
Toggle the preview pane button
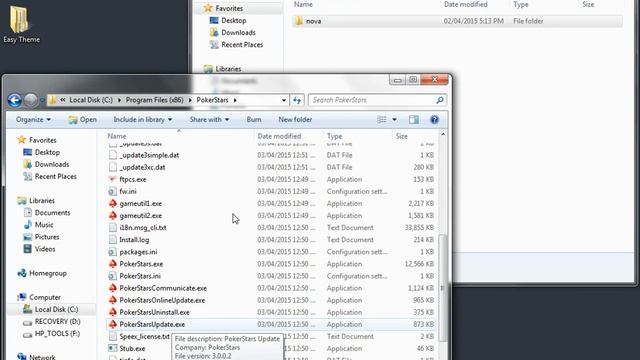[x=413, y=120]
